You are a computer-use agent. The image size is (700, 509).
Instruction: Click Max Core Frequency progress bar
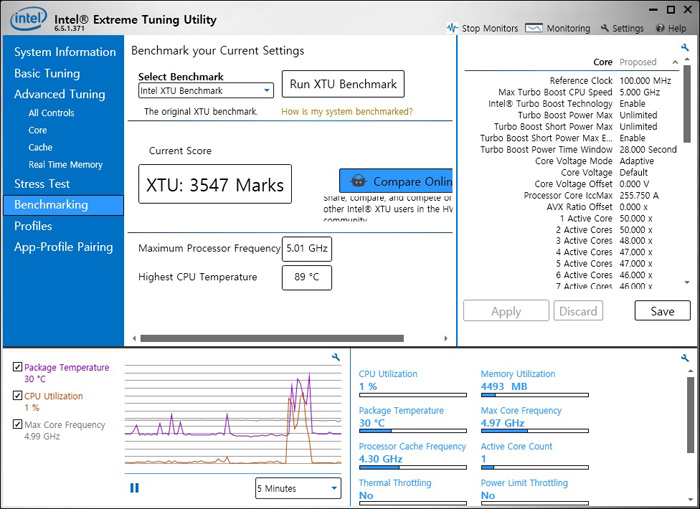pos(534,431)
